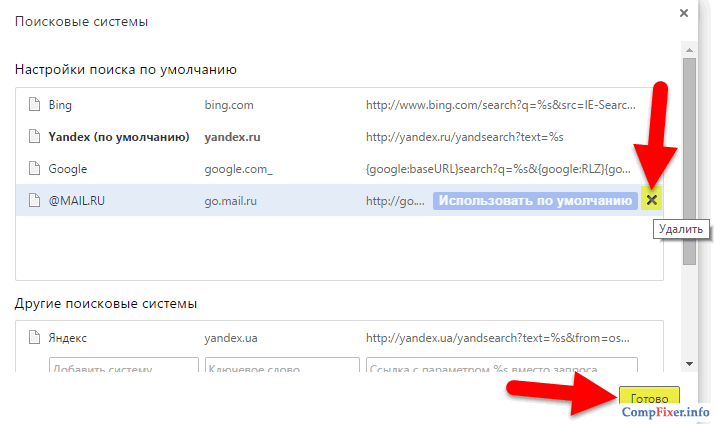Select the Яндекс engine name
Viewport: 716px width, 424px height.
[x=68, y=338]
